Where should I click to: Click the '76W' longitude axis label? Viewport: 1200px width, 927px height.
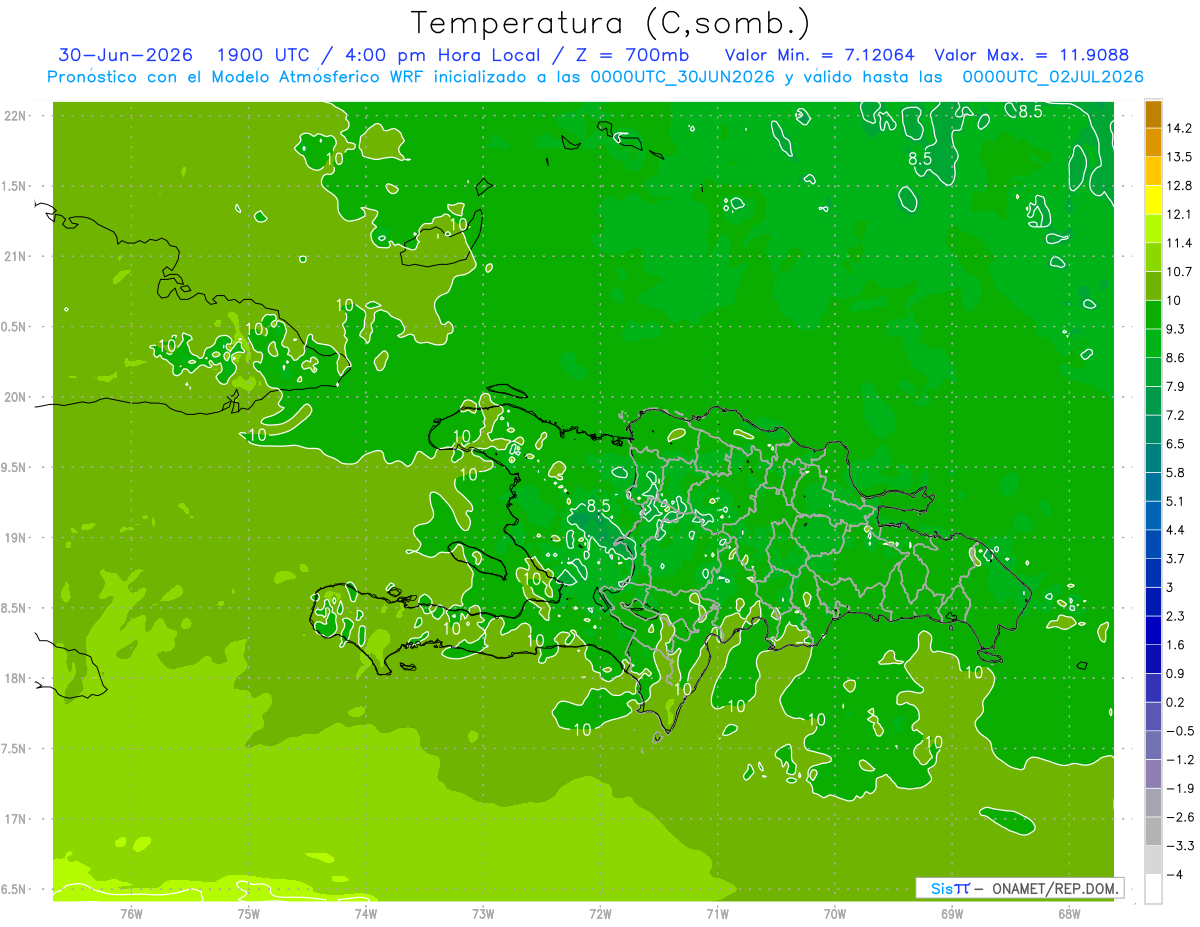[x=131, y=913]
